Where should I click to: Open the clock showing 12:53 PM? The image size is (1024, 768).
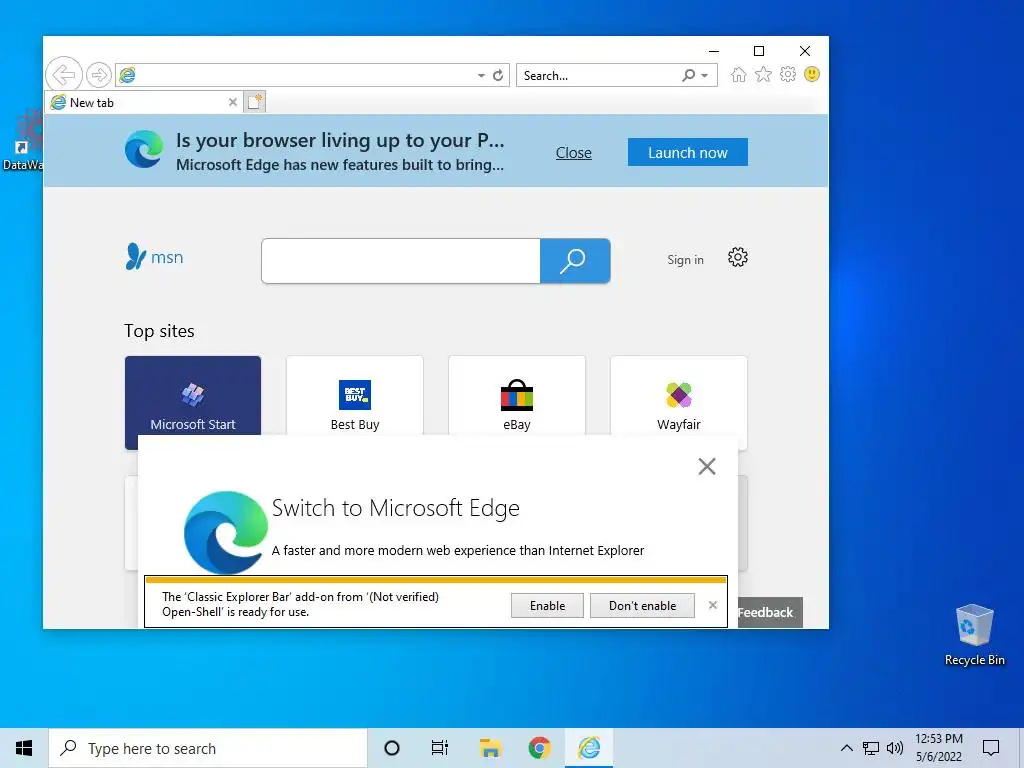click(x=938, y=748)
